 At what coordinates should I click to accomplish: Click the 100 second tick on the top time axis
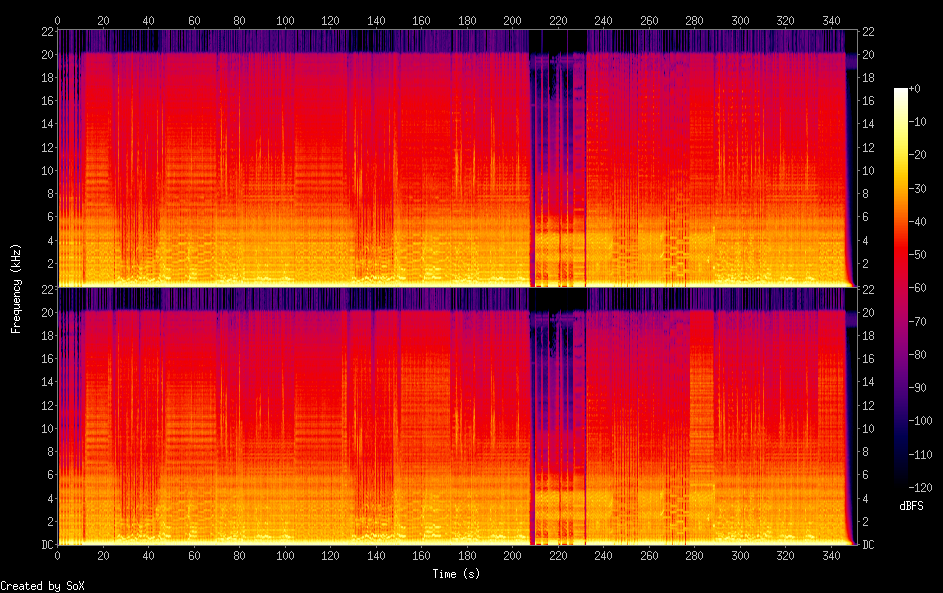[x=285, y=20]
